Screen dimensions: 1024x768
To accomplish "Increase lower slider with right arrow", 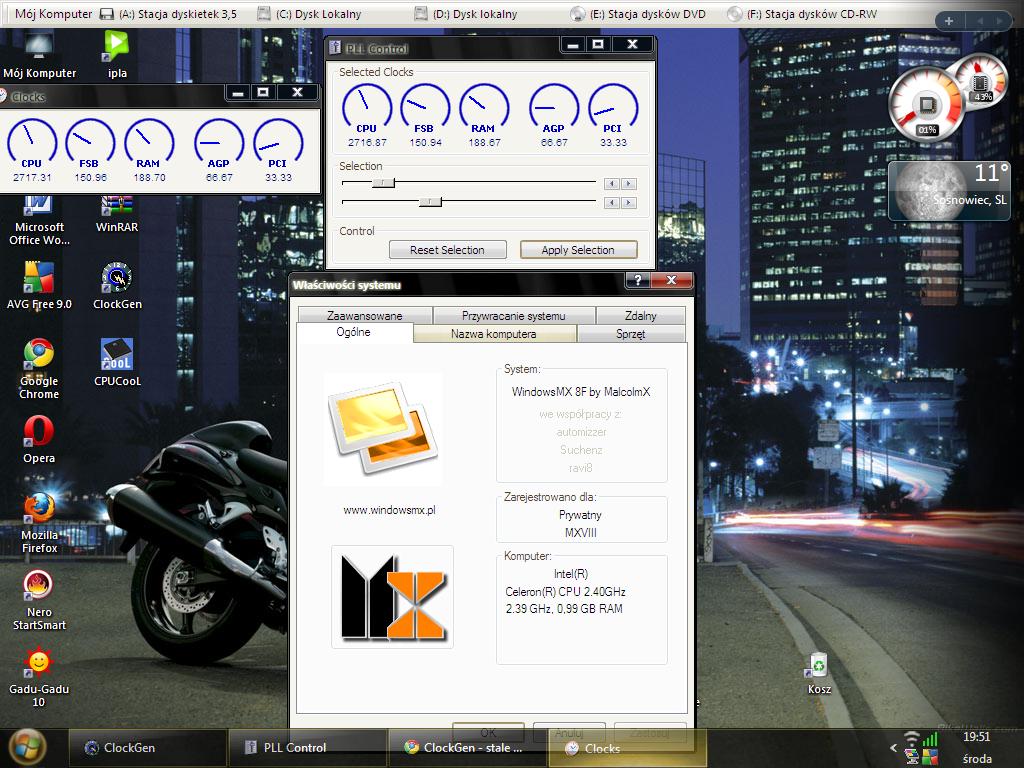I will tap(628, 202).
